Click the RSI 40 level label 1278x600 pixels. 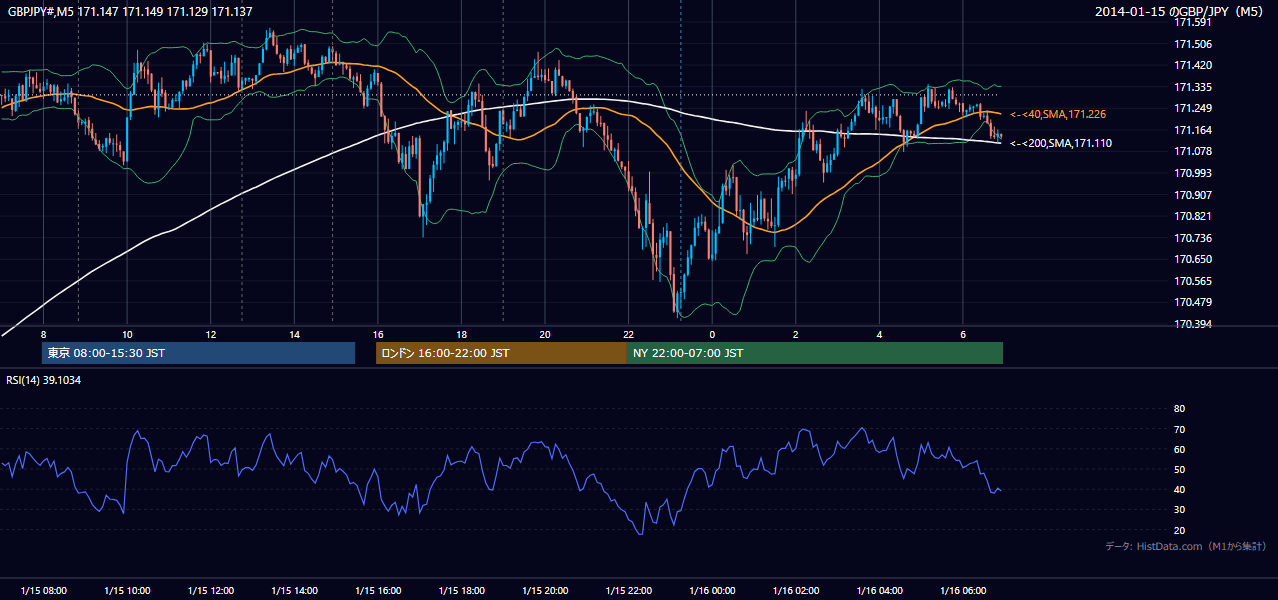click(1179, 489)
